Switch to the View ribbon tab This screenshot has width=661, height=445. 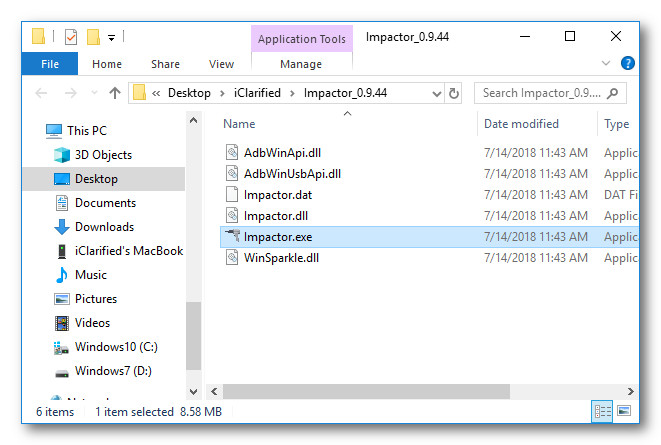pyautogui.click(x=222, y=64)
